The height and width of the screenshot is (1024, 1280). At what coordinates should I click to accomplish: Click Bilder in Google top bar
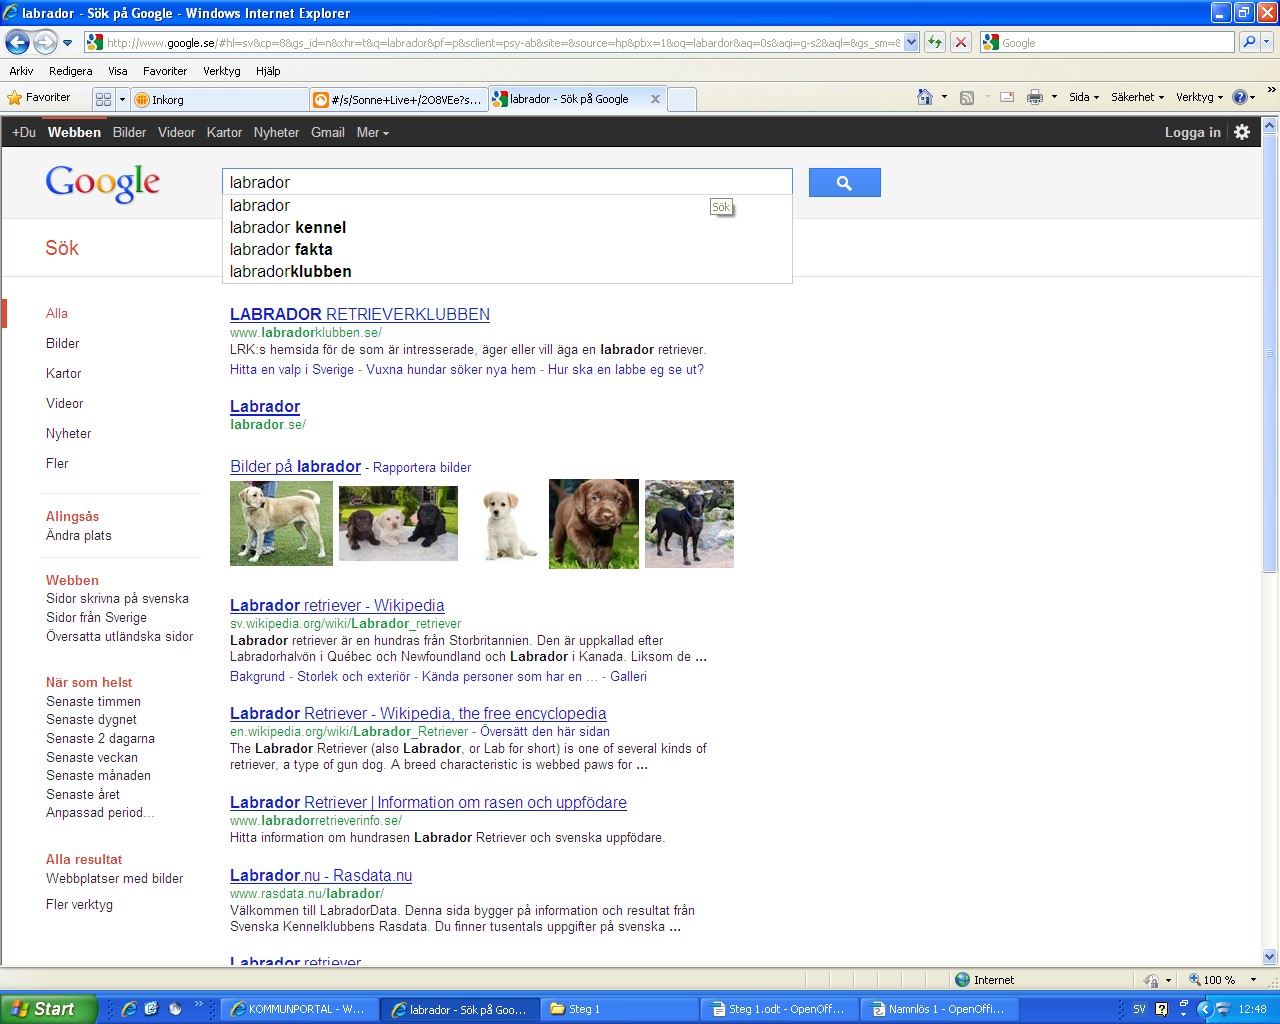[x=129, y=132]
